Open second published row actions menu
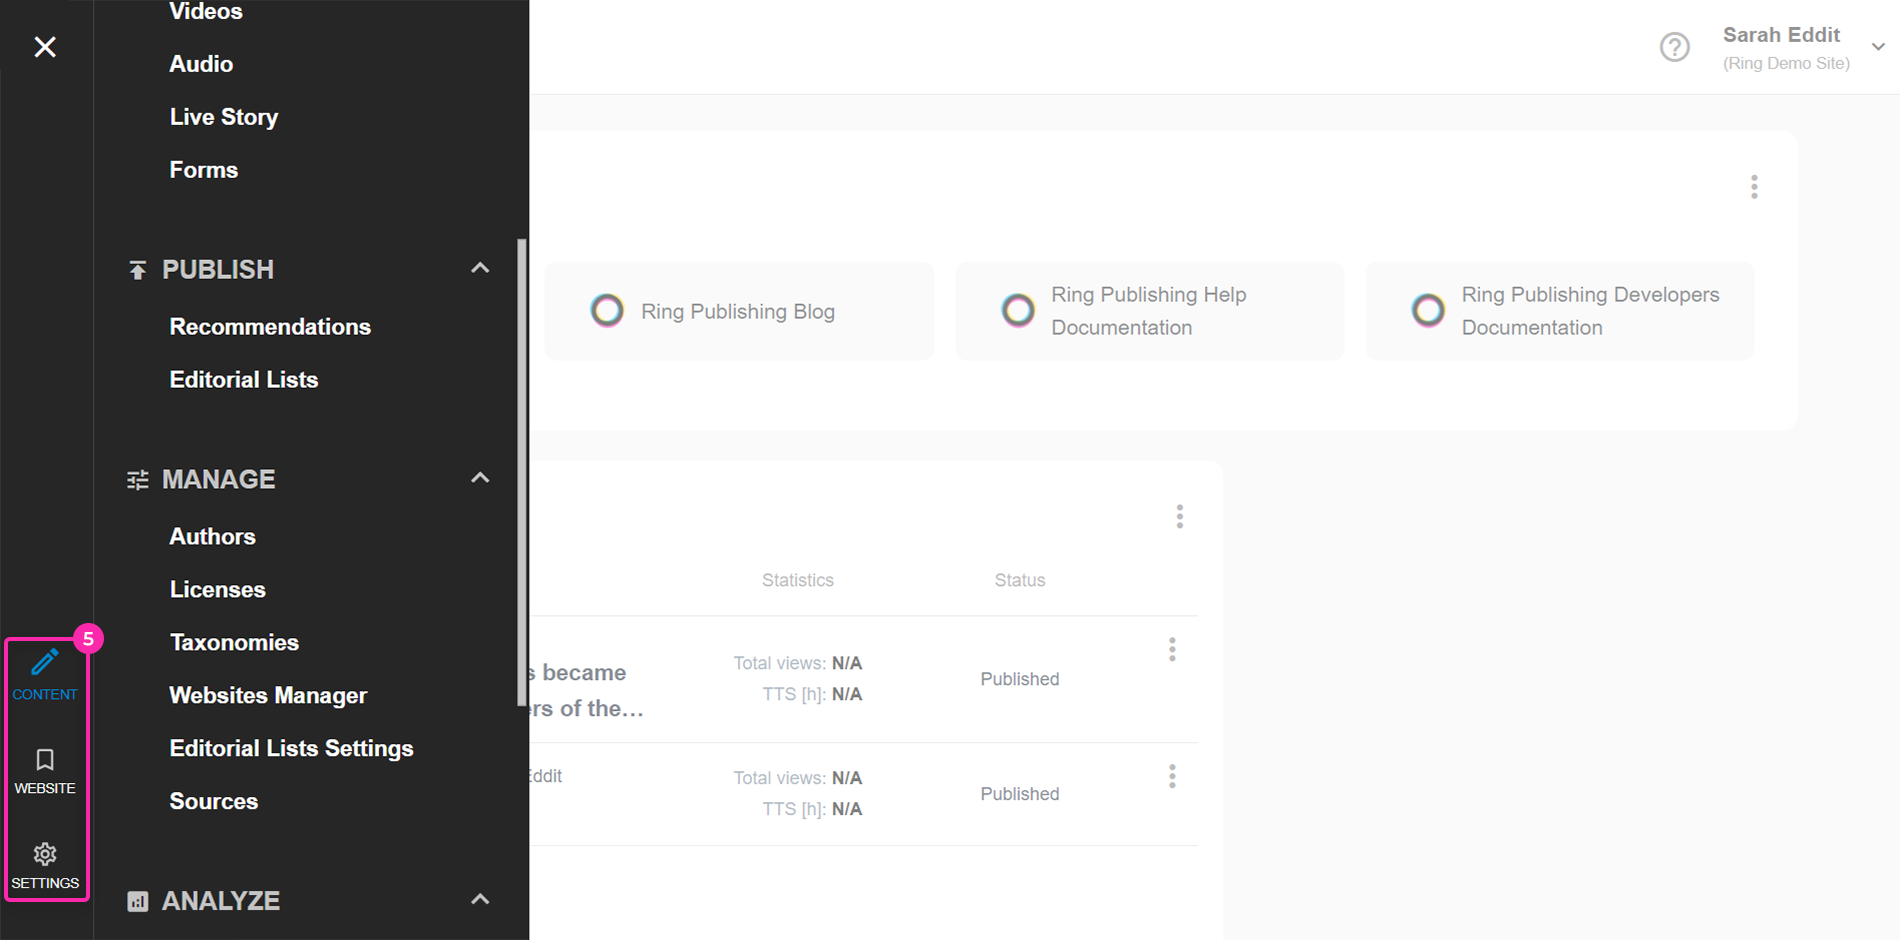Viewport: 1900px width, 940px height. pyautogui.click(x=1172, y=777)
